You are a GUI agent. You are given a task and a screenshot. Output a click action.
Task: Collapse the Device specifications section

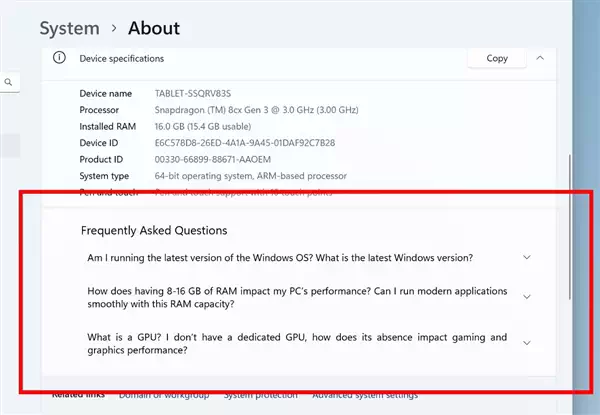click(540, 58)
